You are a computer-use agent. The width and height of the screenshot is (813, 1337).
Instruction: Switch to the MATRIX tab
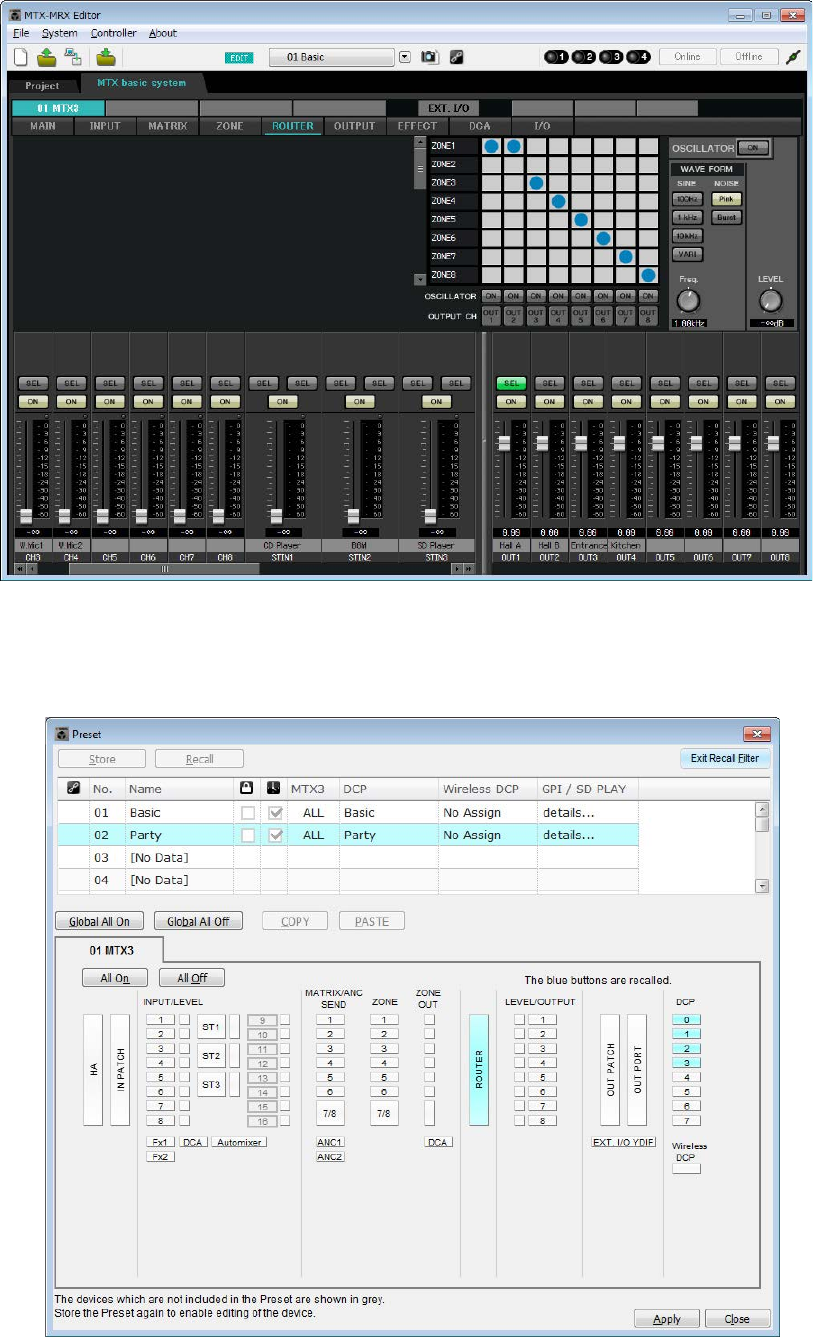click(x=167, y=126)
